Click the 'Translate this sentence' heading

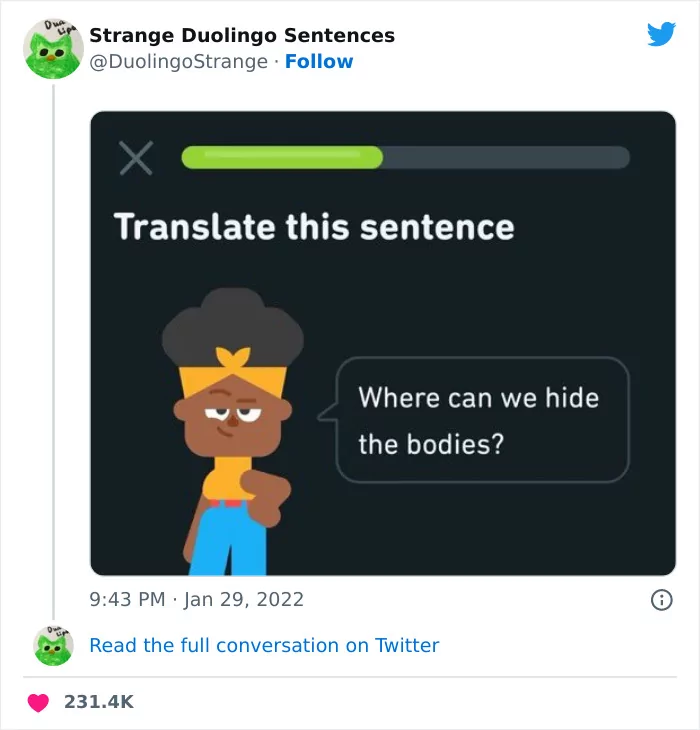(x=314, y=227)
